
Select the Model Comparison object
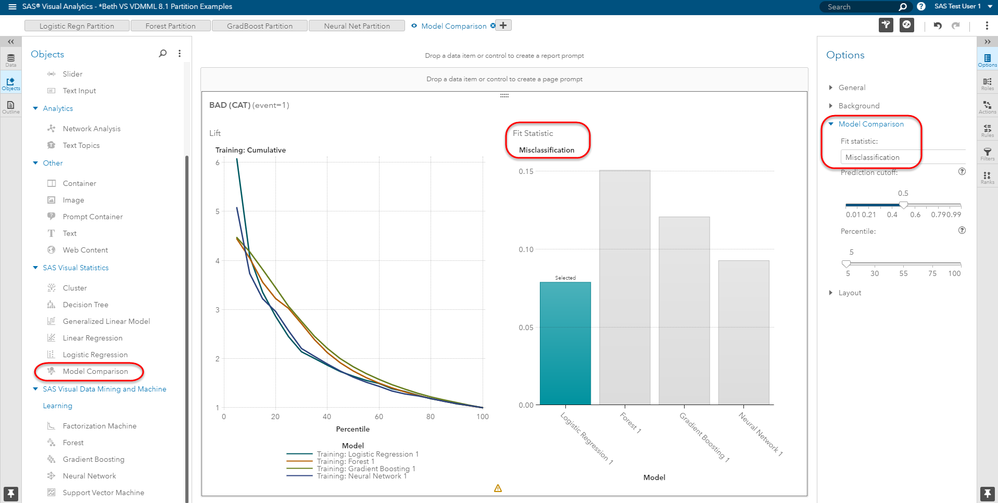(x=95, y=372)
